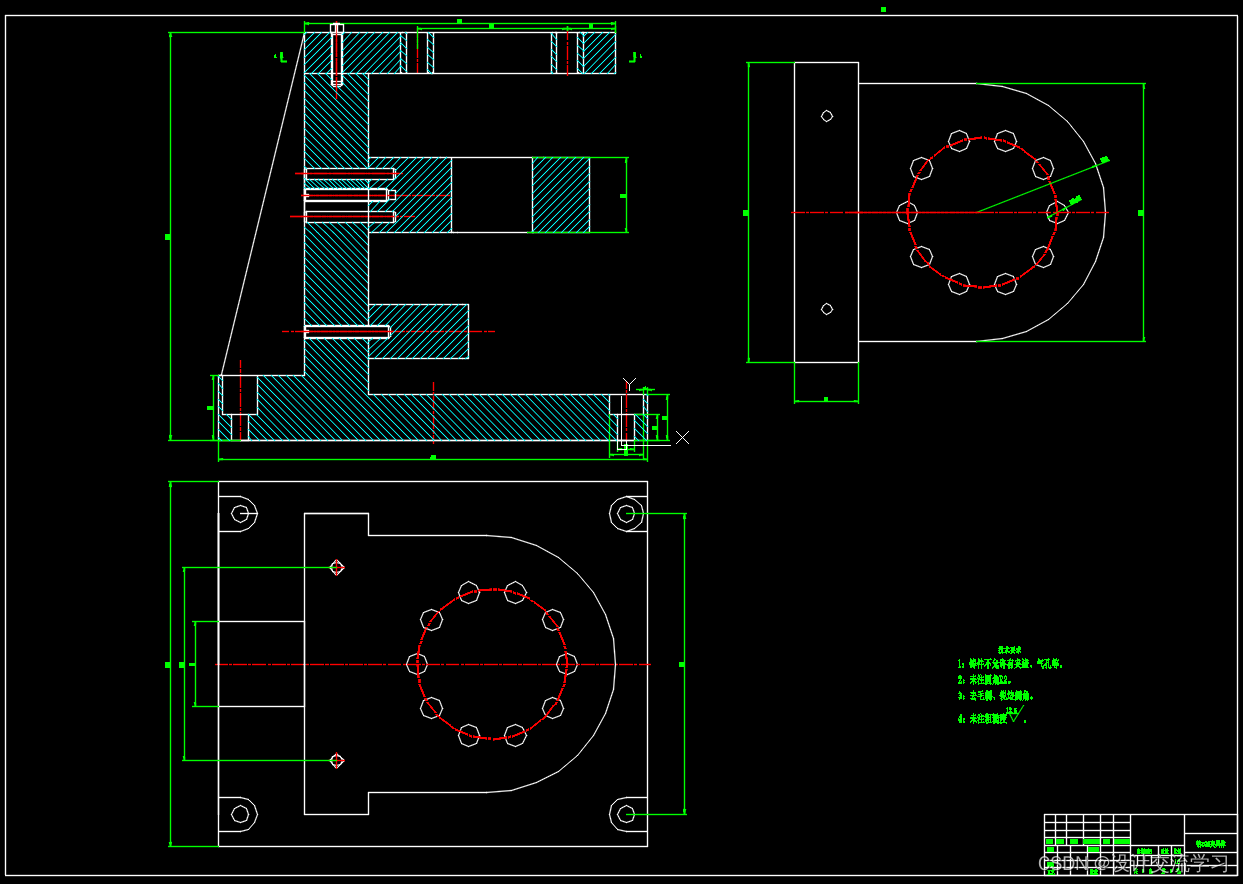Pick the surface roughness symbol in note 4
Viewport: 1243px width, 884px height.
pos(1016,714)
